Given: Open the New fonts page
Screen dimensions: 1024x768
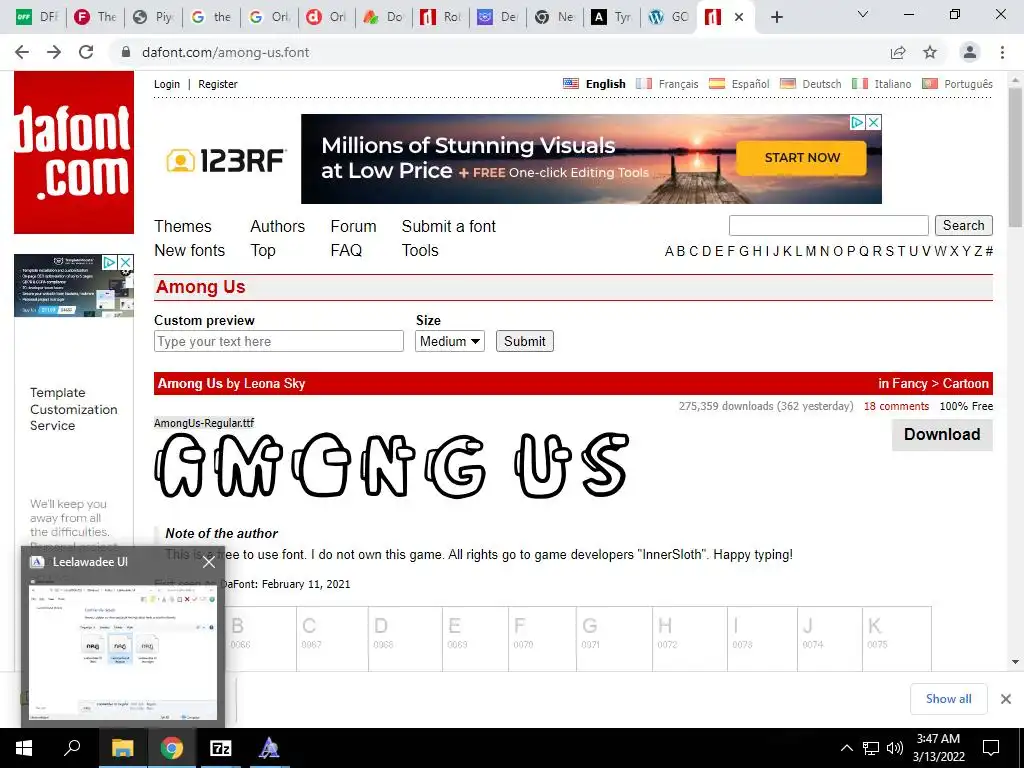Looking at the screenshot, I should click(x=189, y=250).
